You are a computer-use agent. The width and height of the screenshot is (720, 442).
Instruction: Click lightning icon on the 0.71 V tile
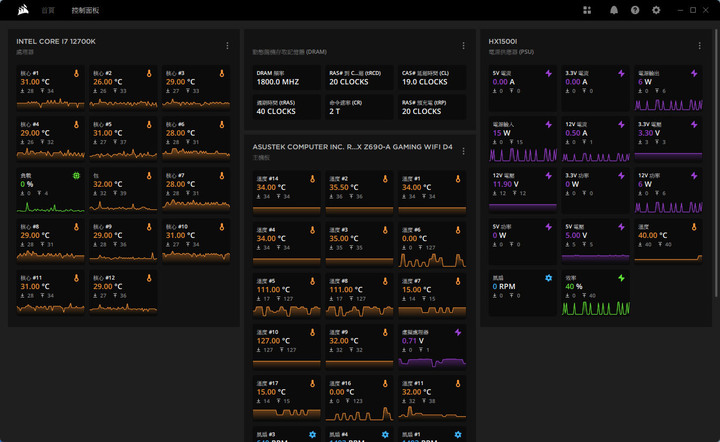(457, 332)
